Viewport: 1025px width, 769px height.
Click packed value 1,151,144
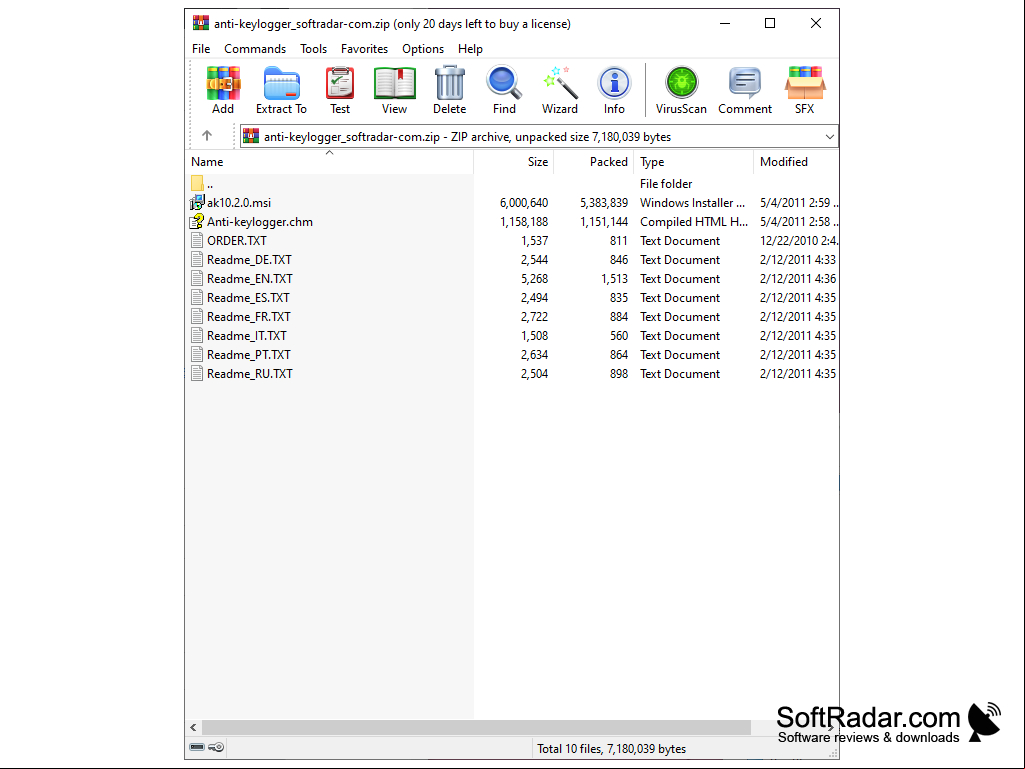pos(604,222)
